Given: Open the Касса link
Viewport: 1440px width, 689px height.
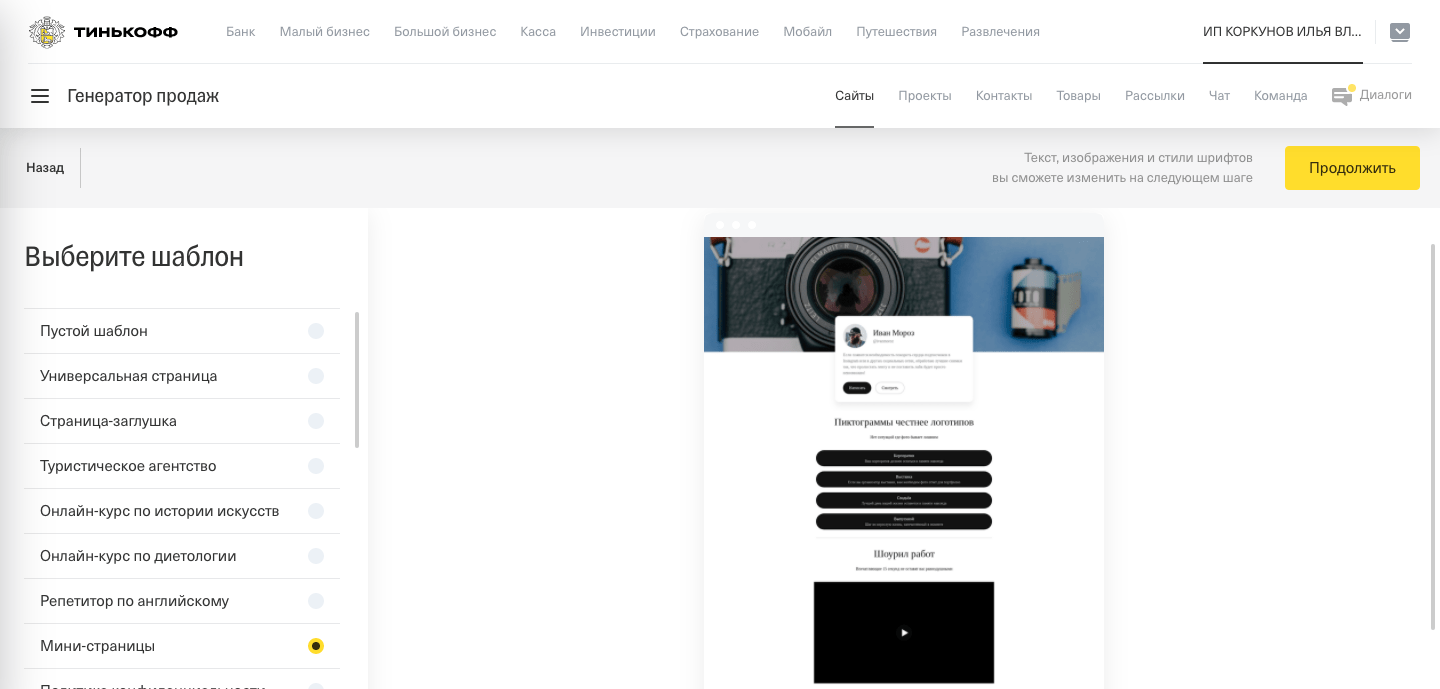Looking at the screenshot, I should point(538,32).
